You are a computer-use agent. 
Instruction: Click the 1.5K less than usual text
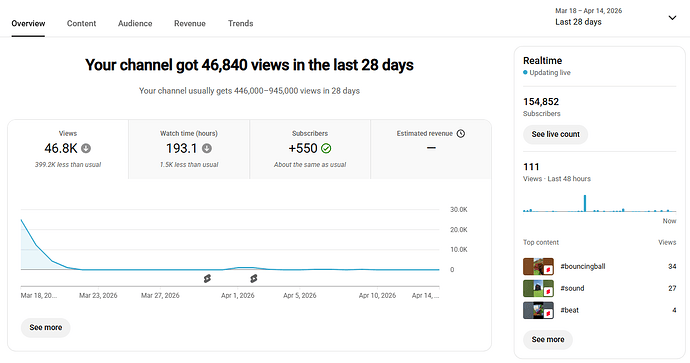pyautogui.click(x=189, y=165)
